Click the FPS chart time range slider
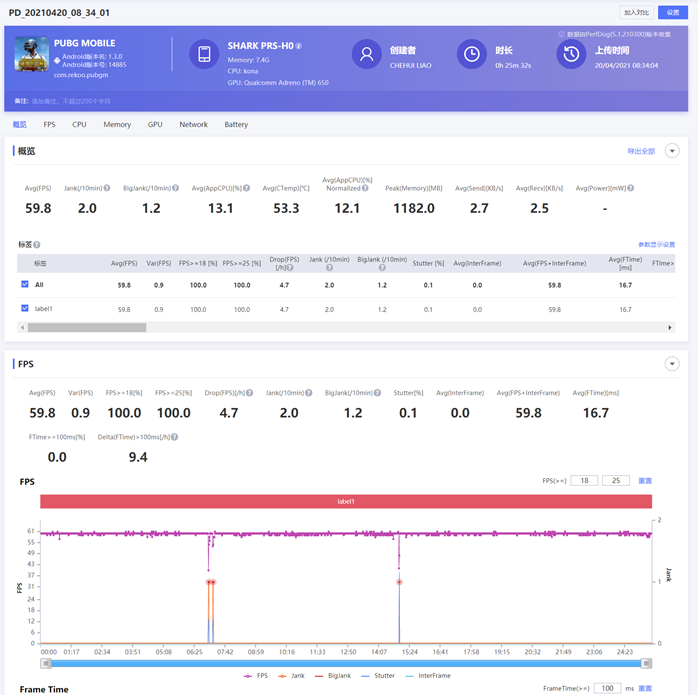This screenshot has height=695, width=698. click(345, 663)
